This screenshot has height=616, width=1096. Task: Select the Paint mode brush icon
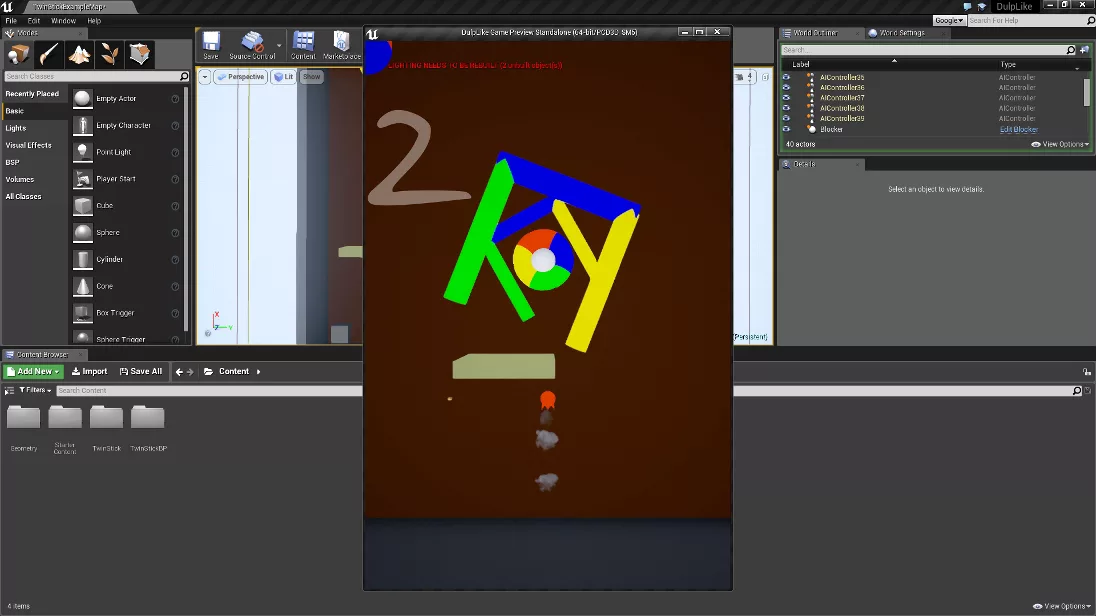click(x=49, y=55)
